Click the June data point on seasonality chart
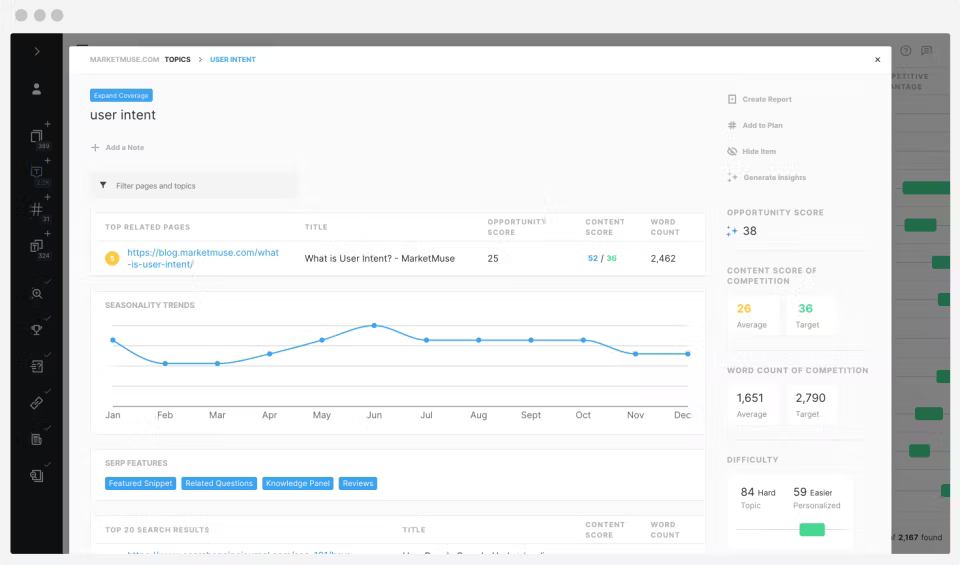Image resolution: width=960 pixels, height=565 pixels. point(374,326)
